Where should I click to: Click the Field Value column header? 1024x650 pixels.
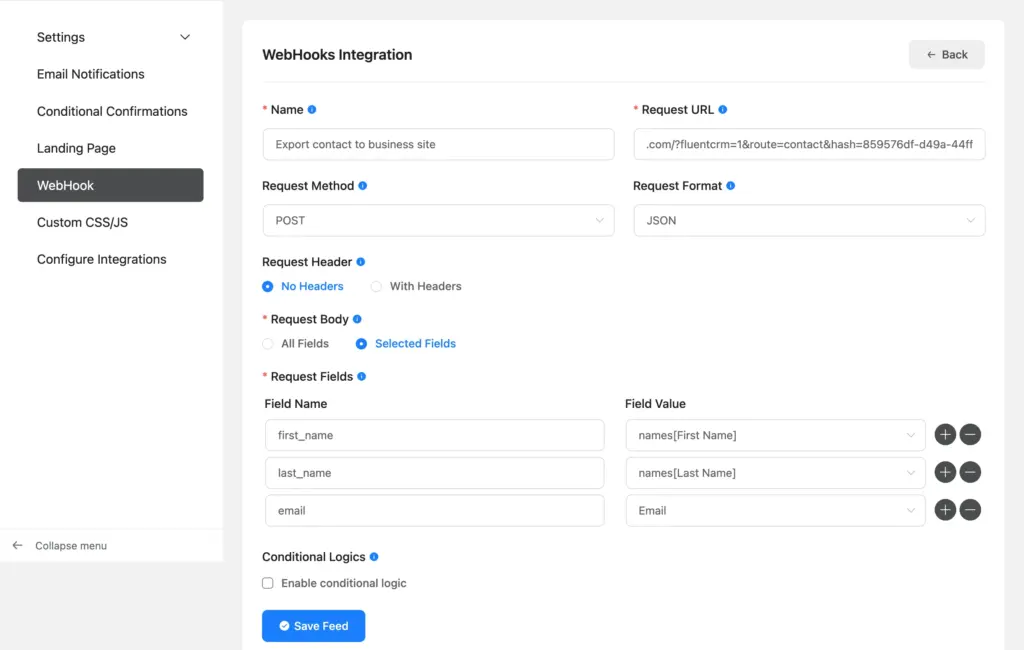[x=655, y=404]
